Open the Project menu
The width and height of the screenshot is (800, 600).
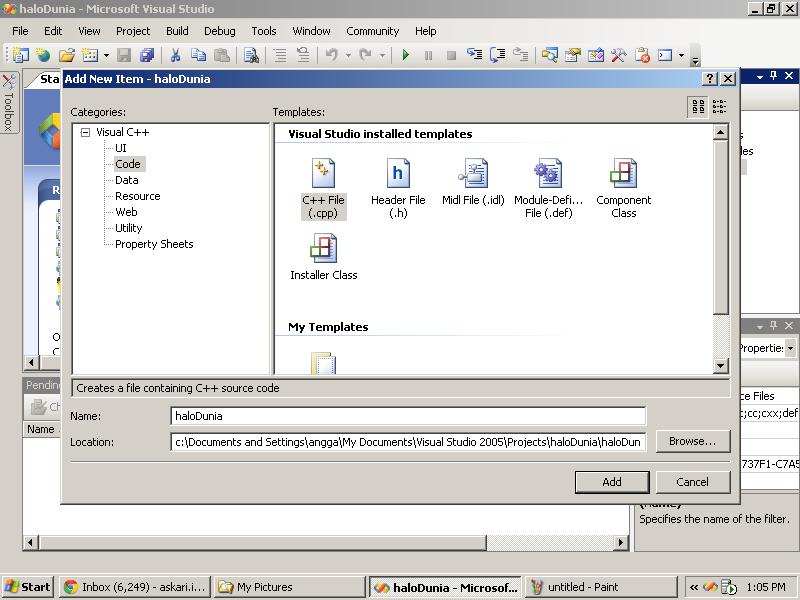[x=133, y=31]
